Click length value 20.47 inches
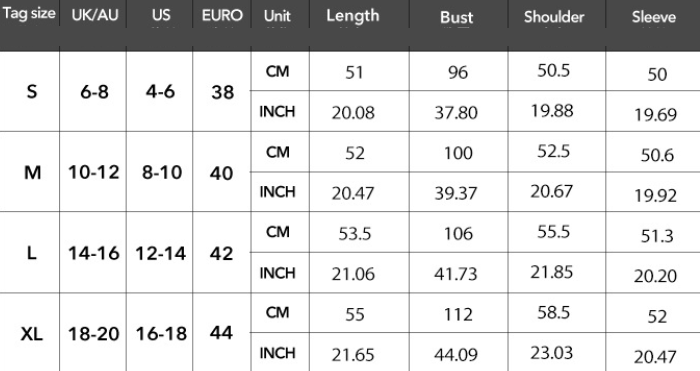 (353, 193)
